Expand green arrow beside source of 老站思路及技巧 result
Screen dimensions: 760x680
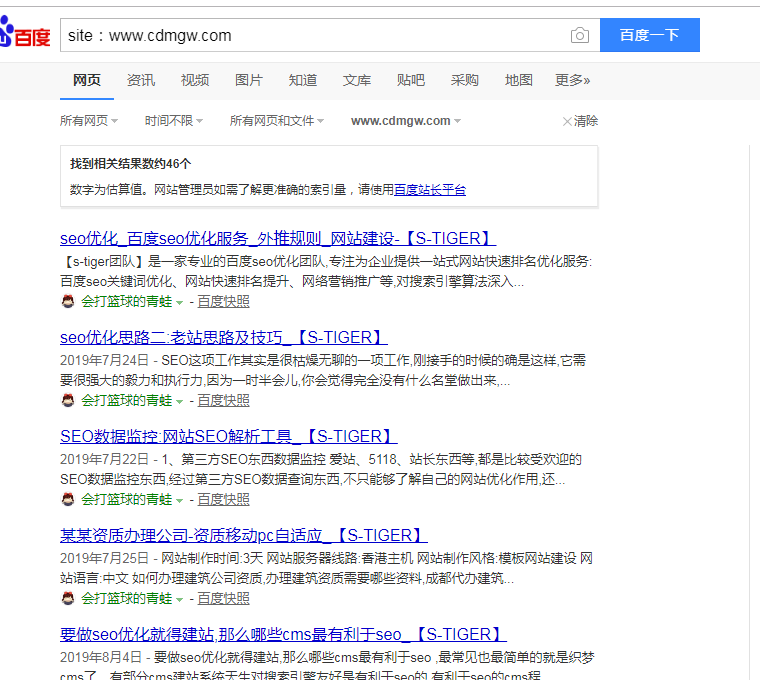click(x=179, y=402)
